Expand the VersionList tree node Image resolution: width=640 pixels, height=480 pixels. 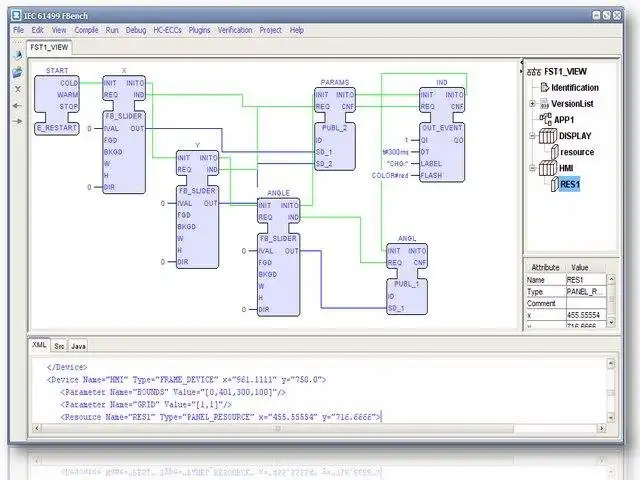click(x=532, y=104)
